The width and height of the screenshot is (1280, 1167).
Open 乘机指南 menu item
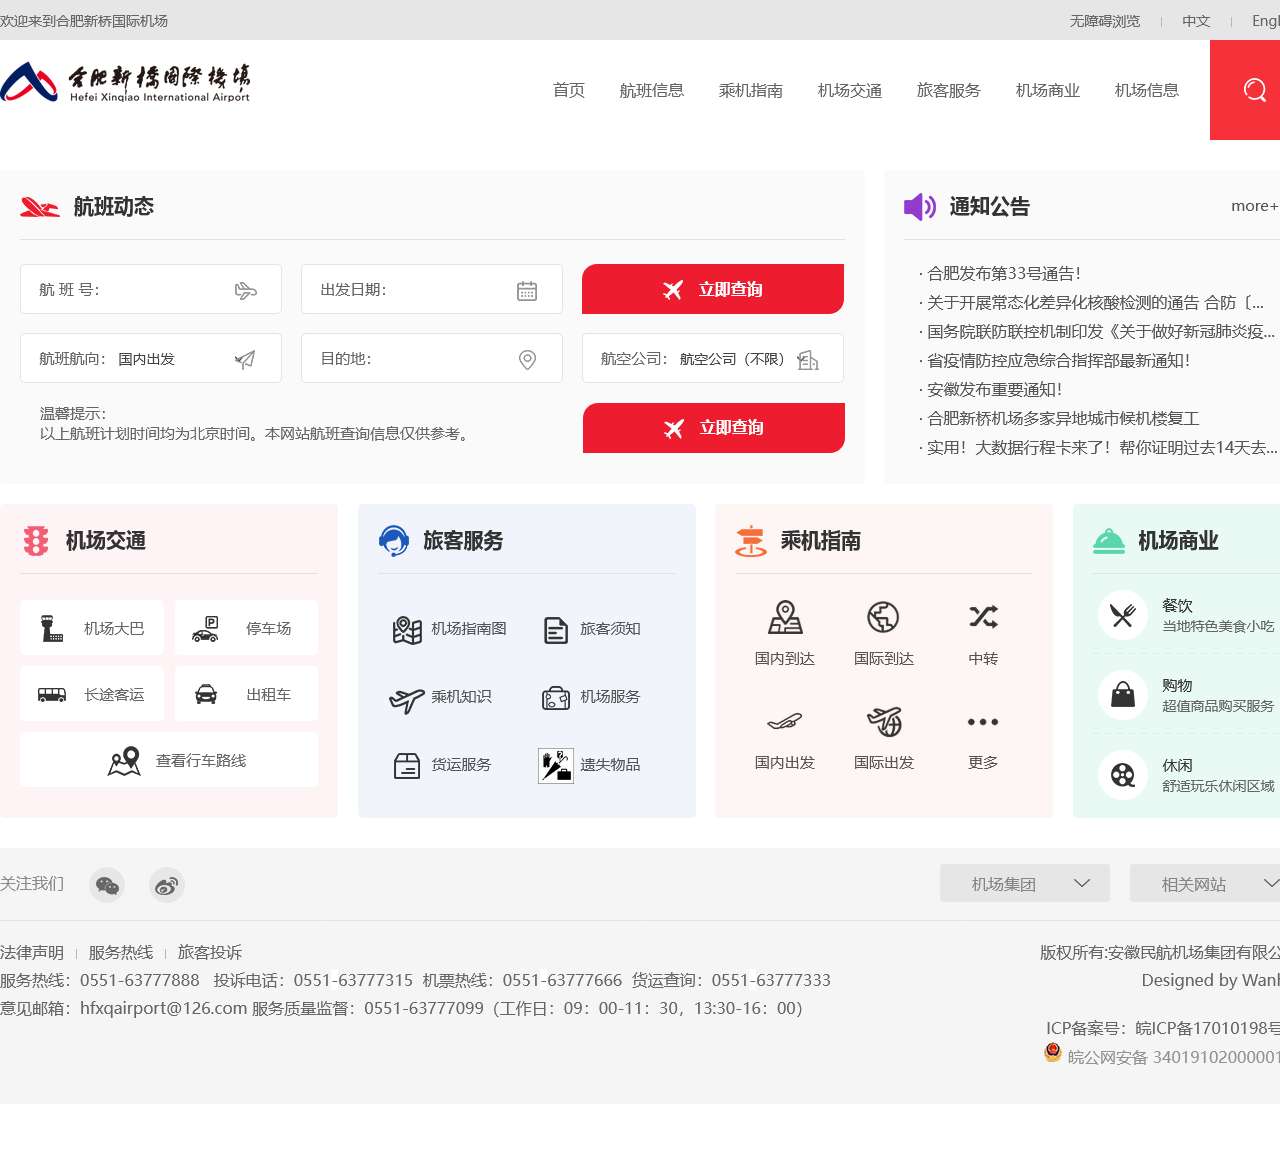point(751,90)
